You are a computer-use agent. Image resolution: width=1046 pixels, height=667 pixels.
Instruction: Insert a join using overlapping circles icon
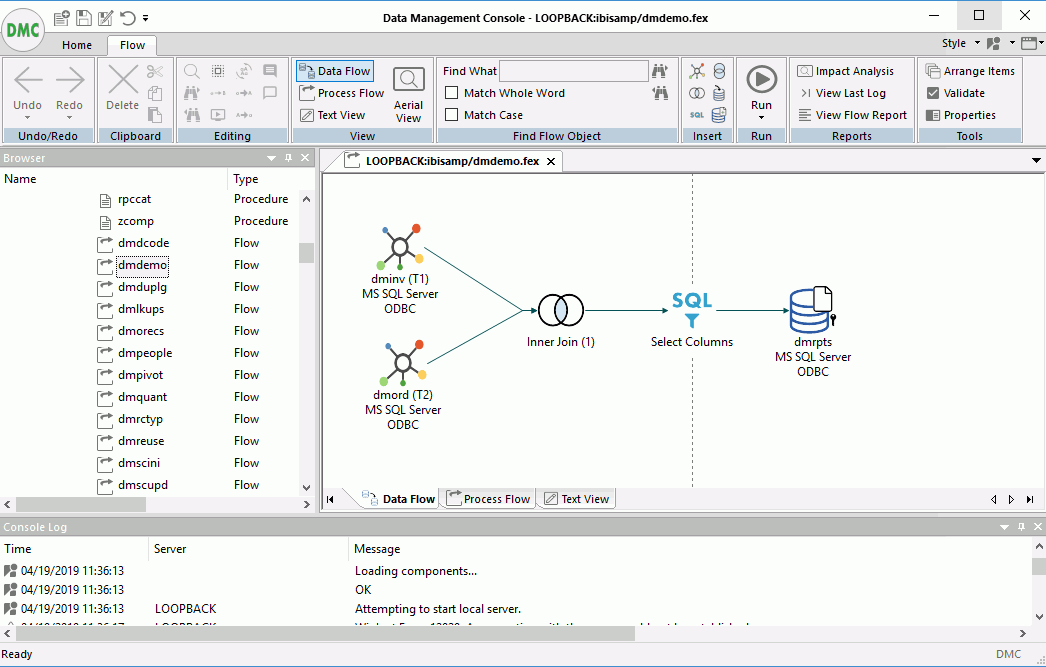click(x=697, y=93)
